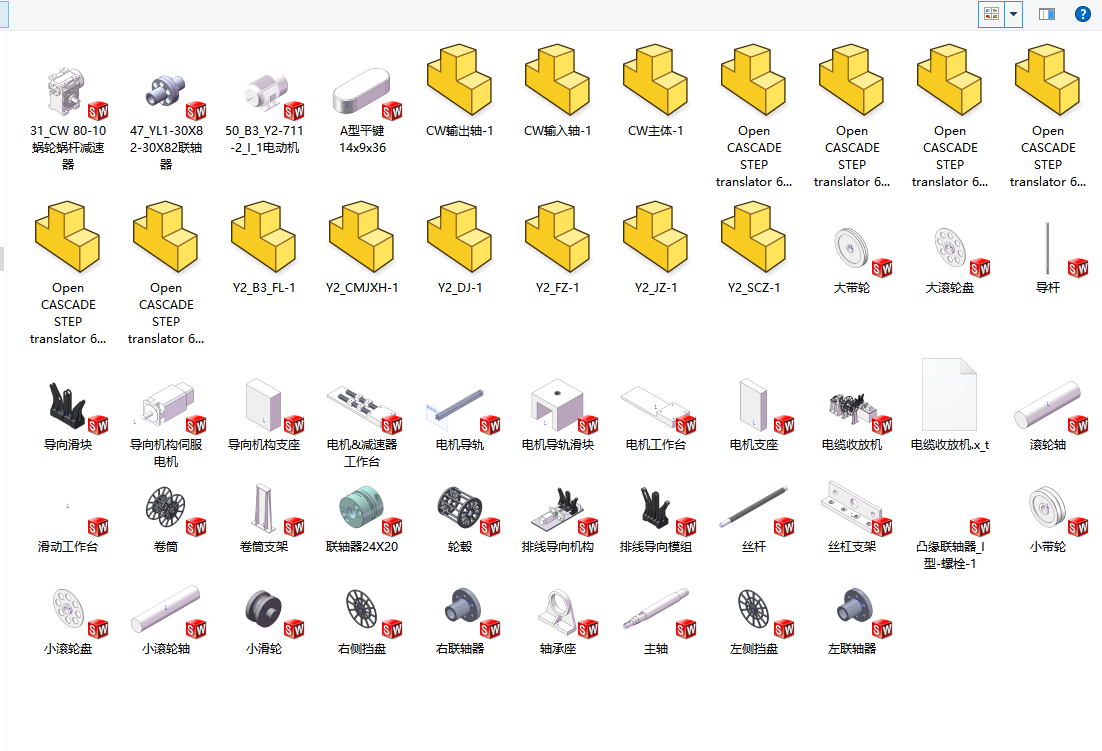Select the 联轴器24X20 part file

(x=362, y=509)
